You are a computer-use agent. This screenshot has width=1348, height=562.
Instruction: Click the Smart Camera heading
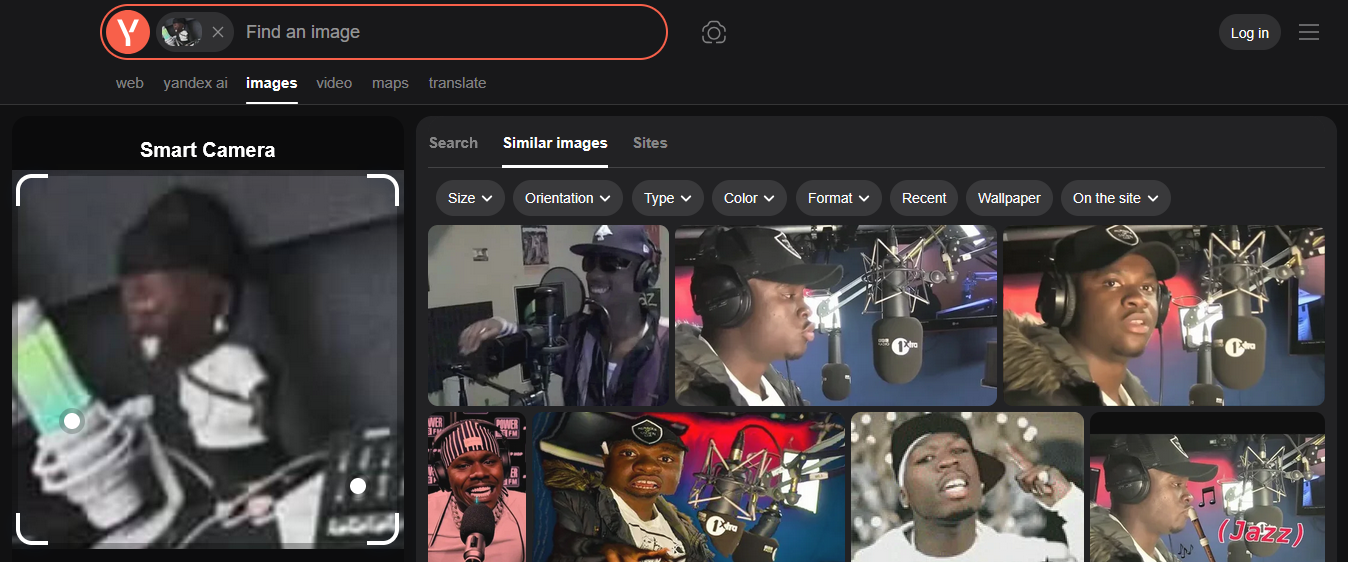(x=207, y=150)
